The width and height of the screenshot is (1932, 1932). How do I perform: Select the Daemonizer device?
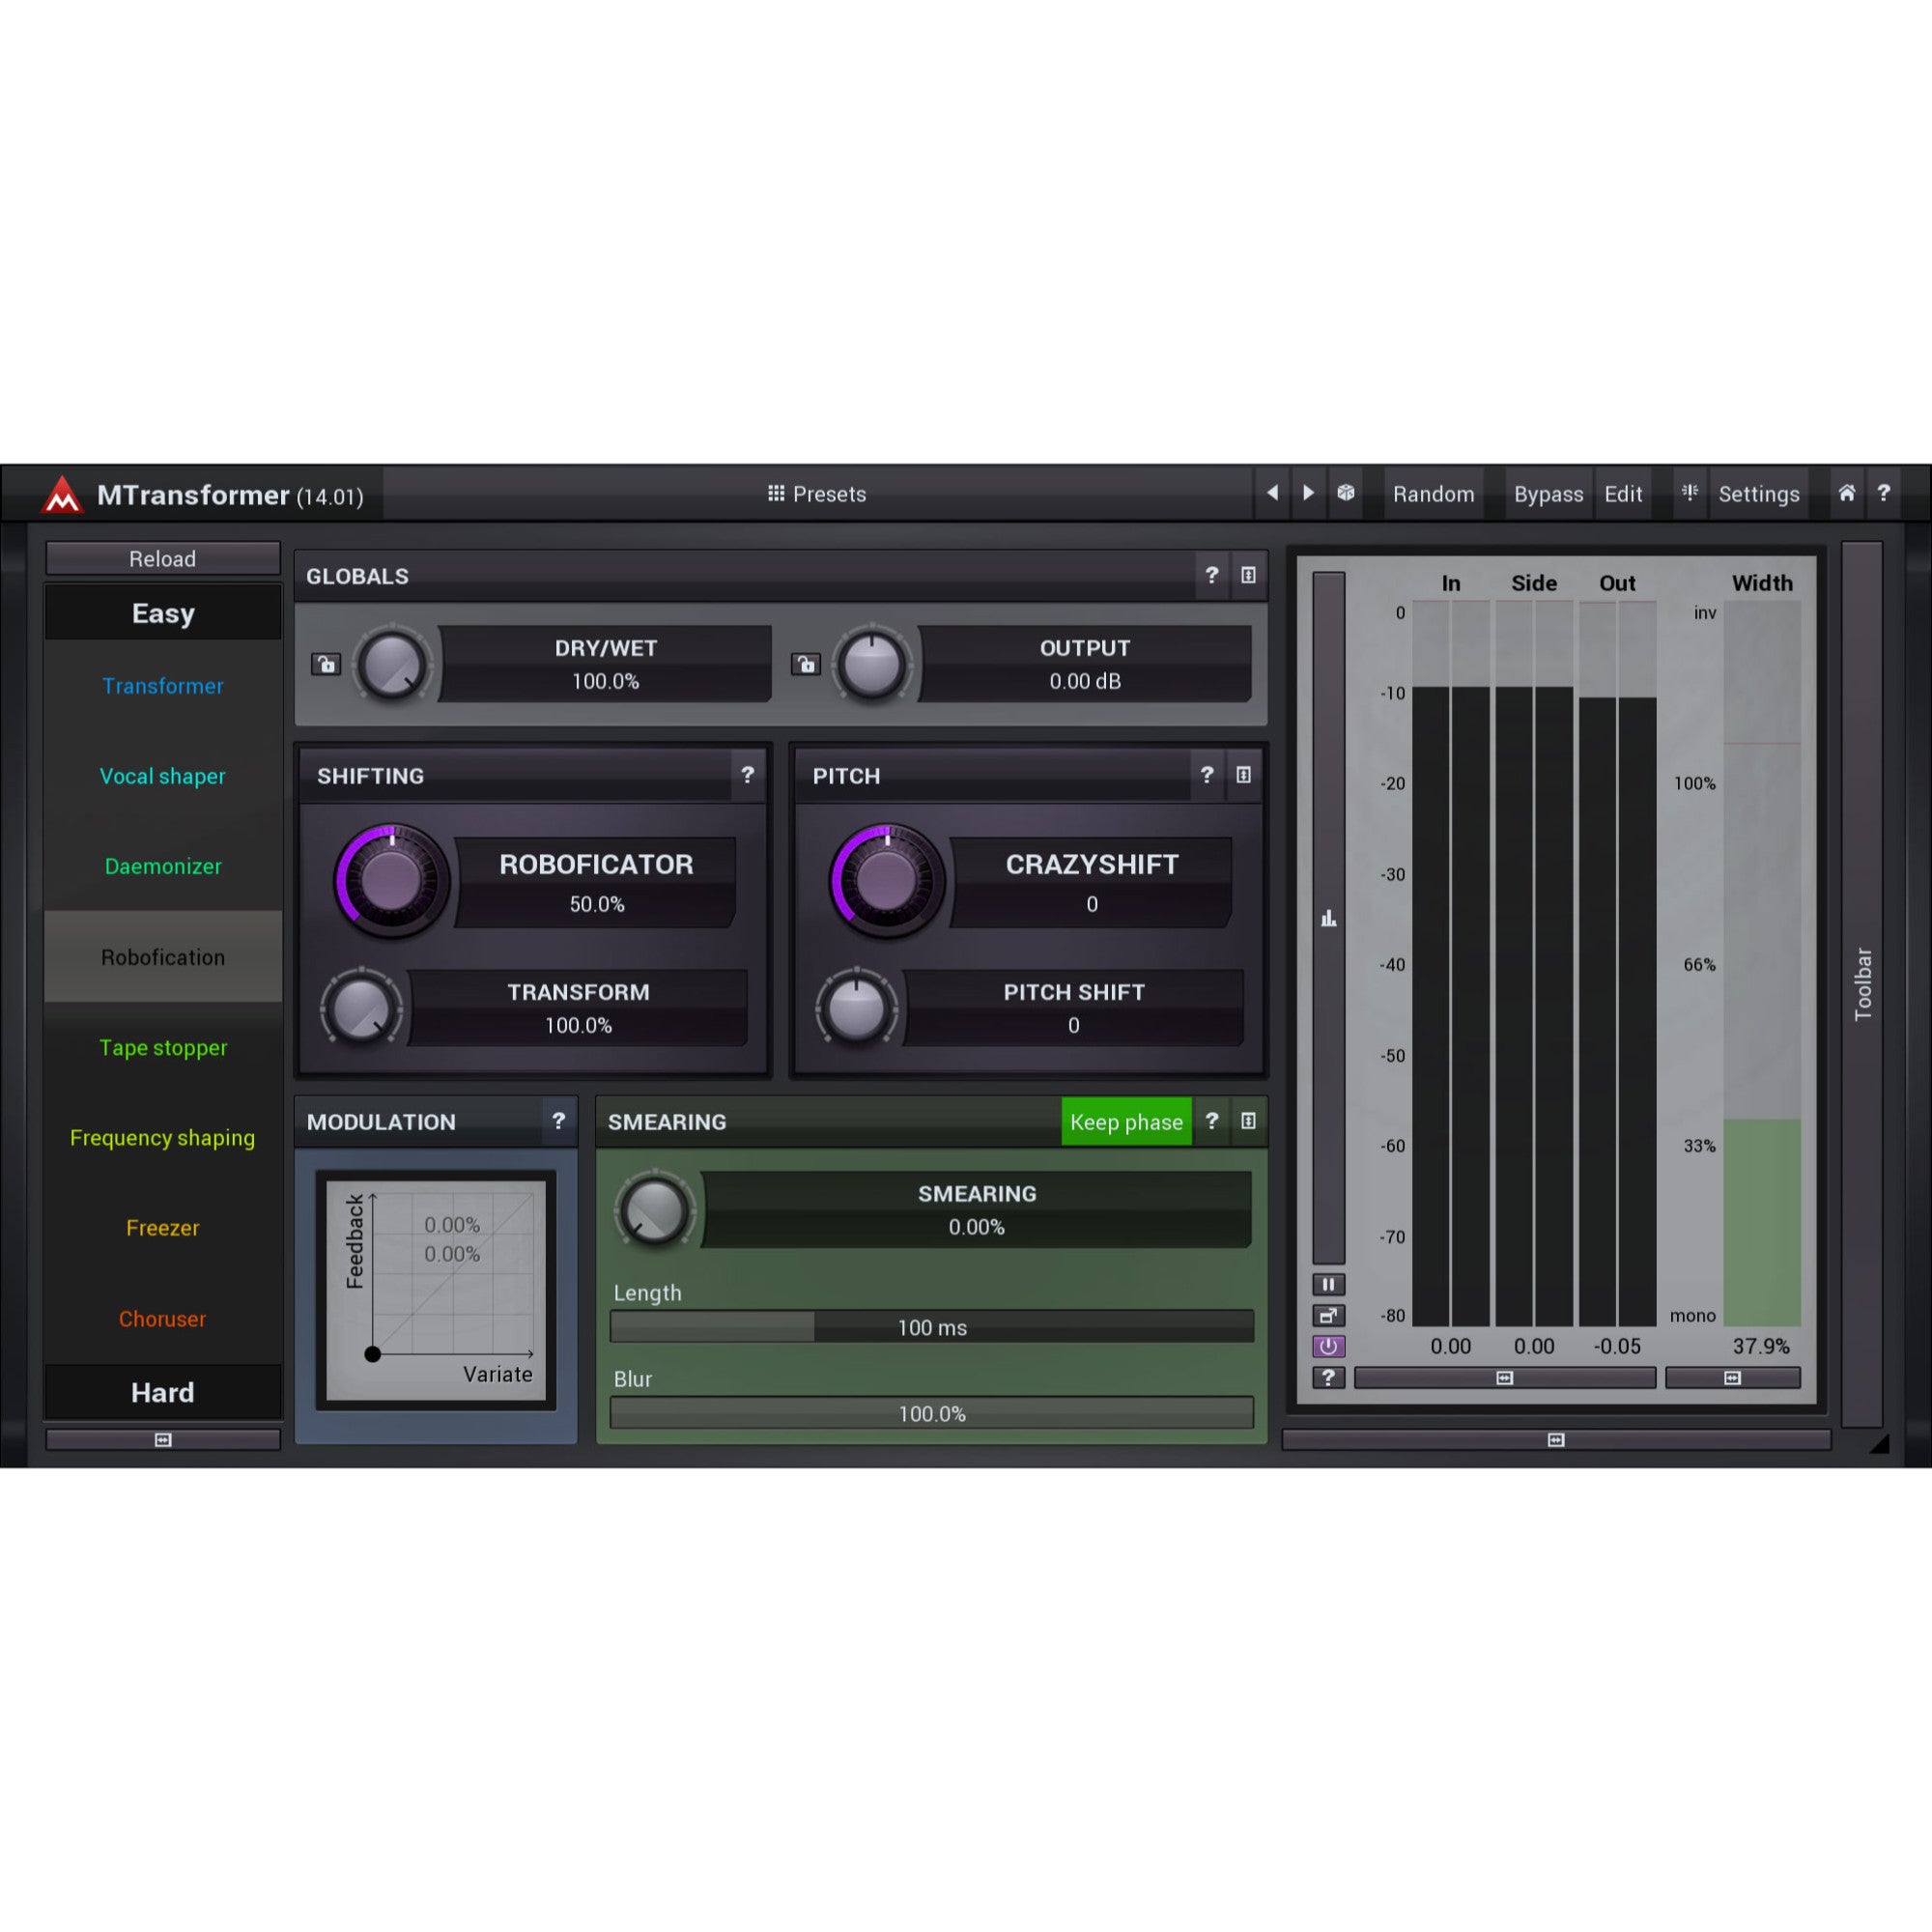tap(163, 866)
